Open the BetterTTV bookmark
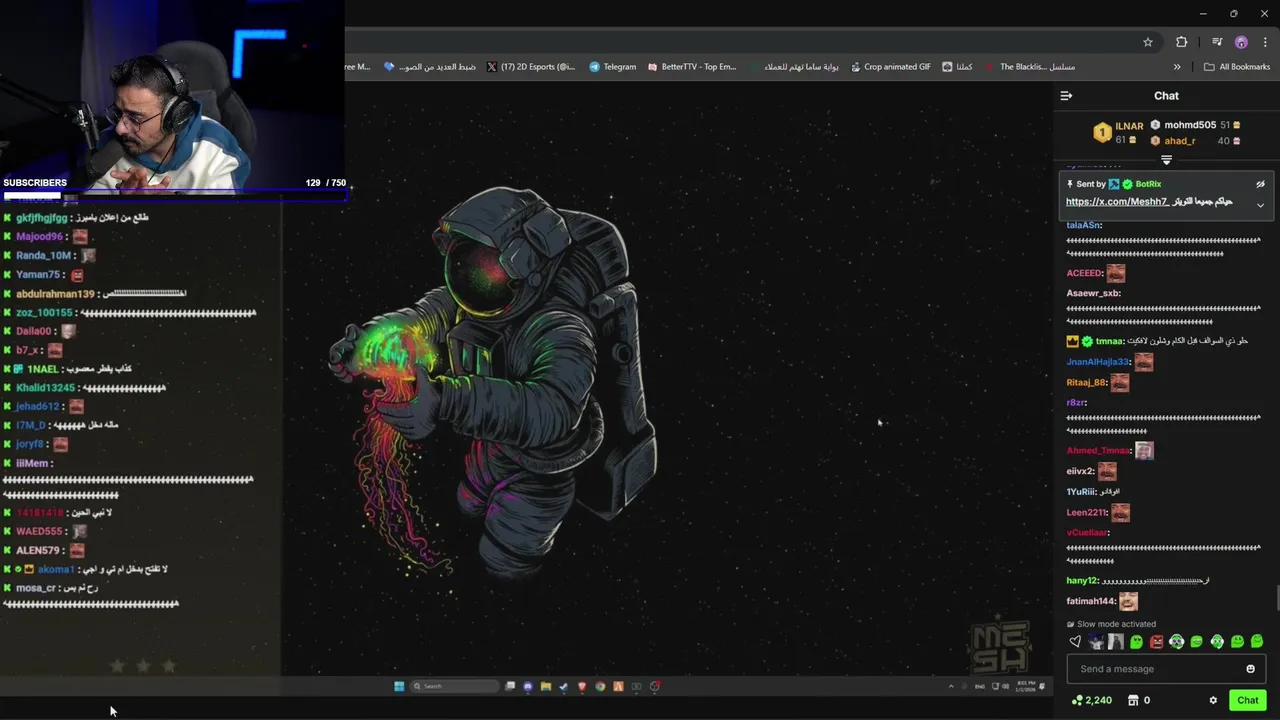The image size is (1280, 720). pyautogui.click(x=692, y=67)
